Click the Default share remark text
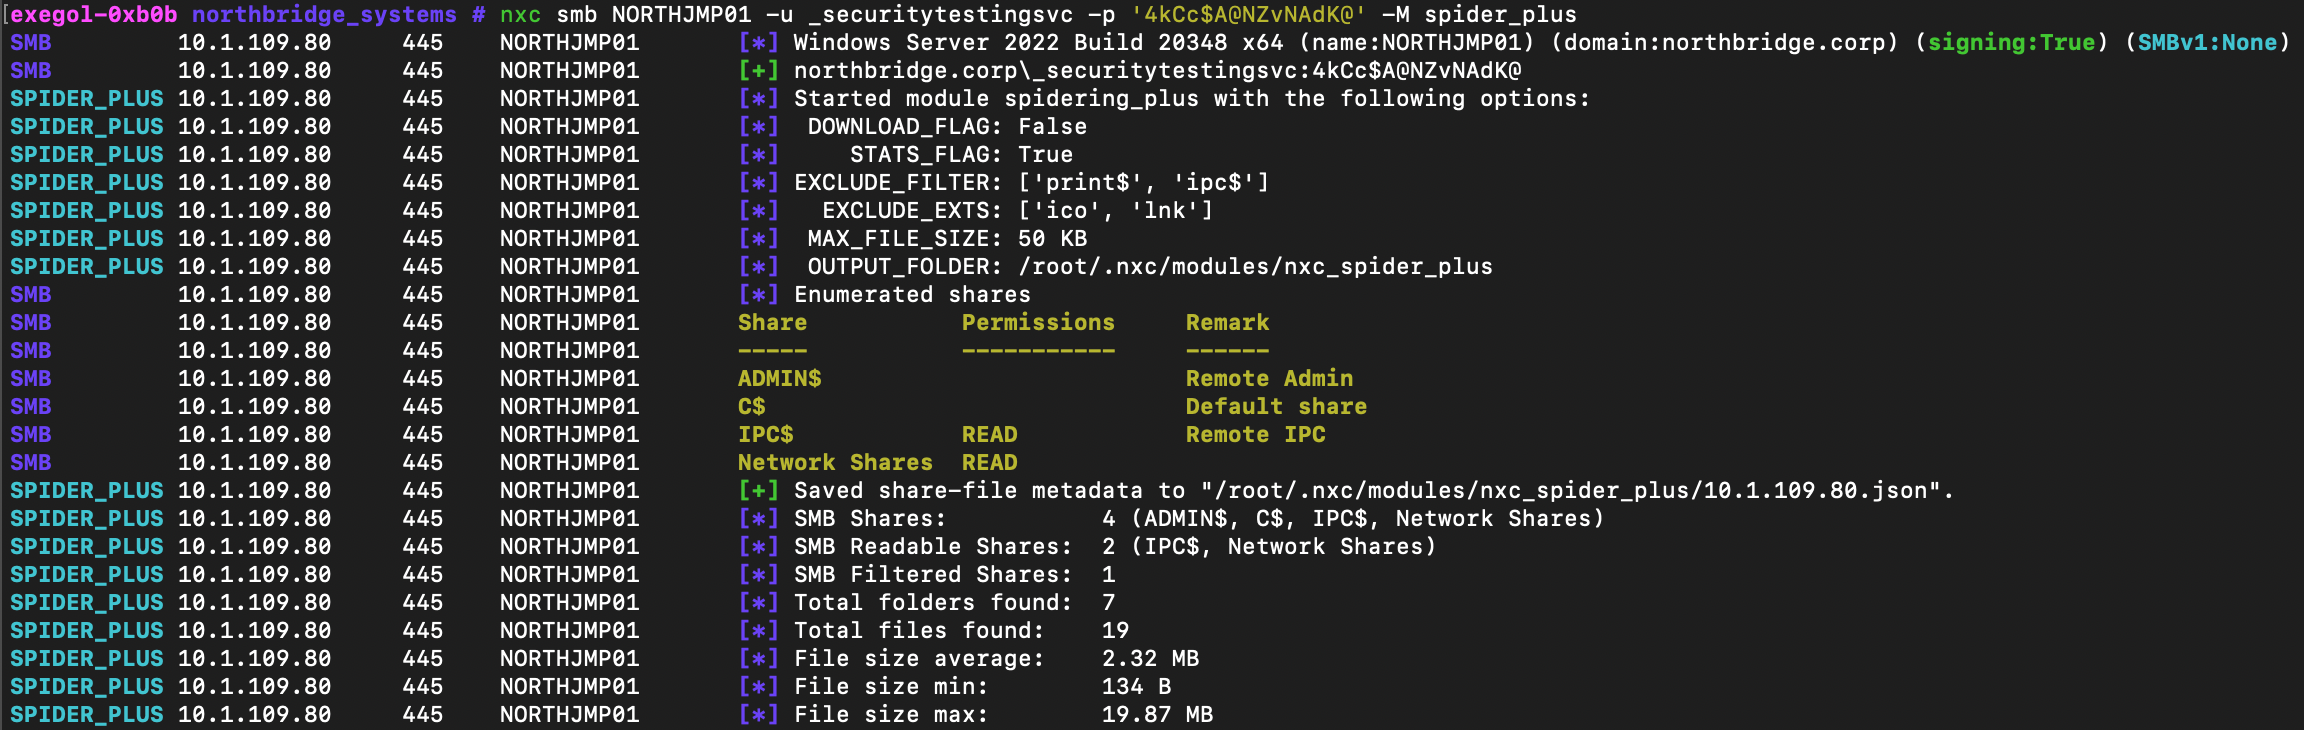 [x=1276, y=407]
